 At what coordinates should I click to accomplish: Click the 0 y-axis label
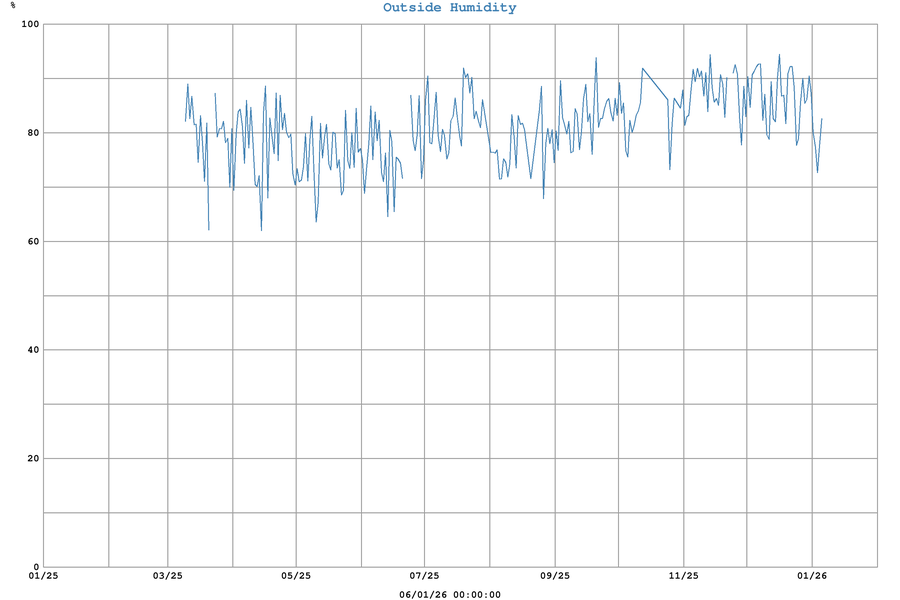35,566
